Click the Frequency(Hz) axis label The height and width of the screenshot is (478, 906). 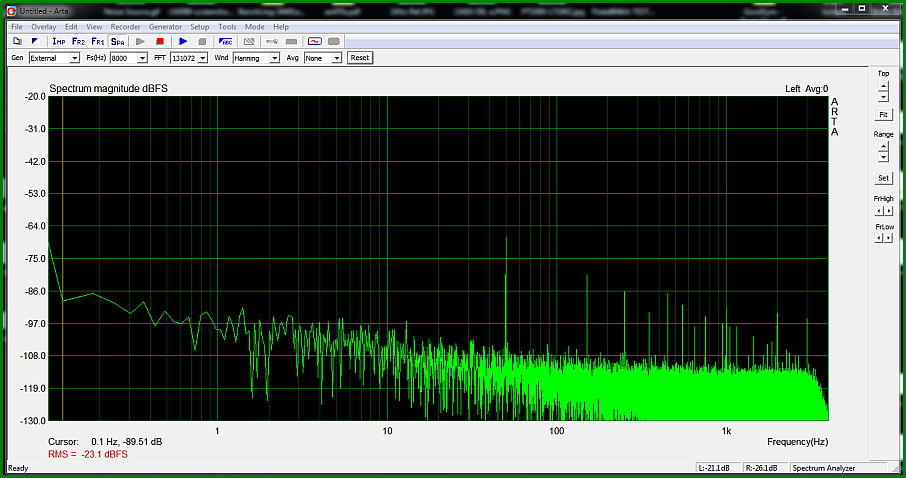tap(797, 442)
